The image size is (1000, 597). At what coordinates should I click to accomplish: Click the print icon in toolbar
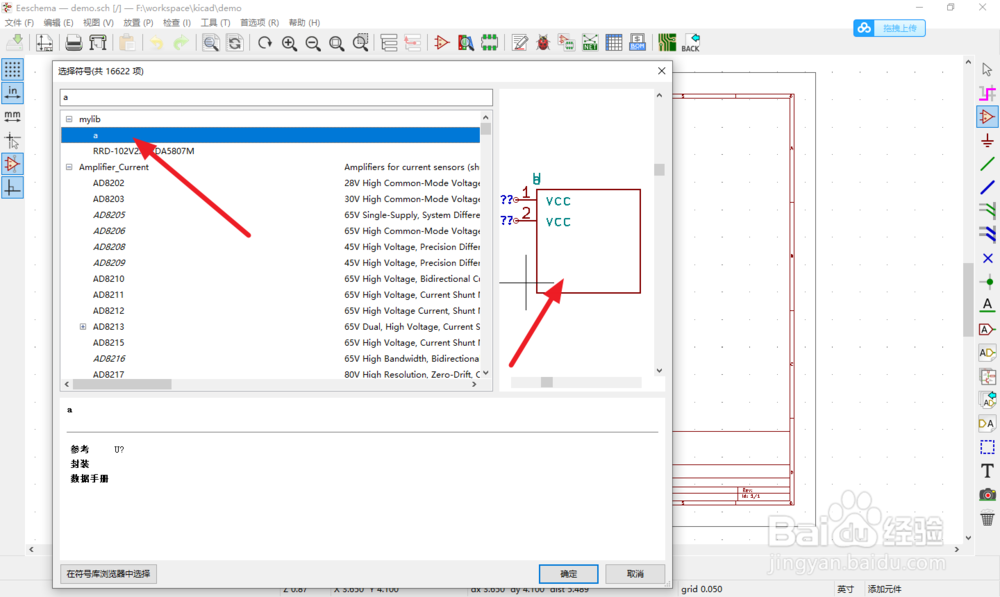coord(73,43)
